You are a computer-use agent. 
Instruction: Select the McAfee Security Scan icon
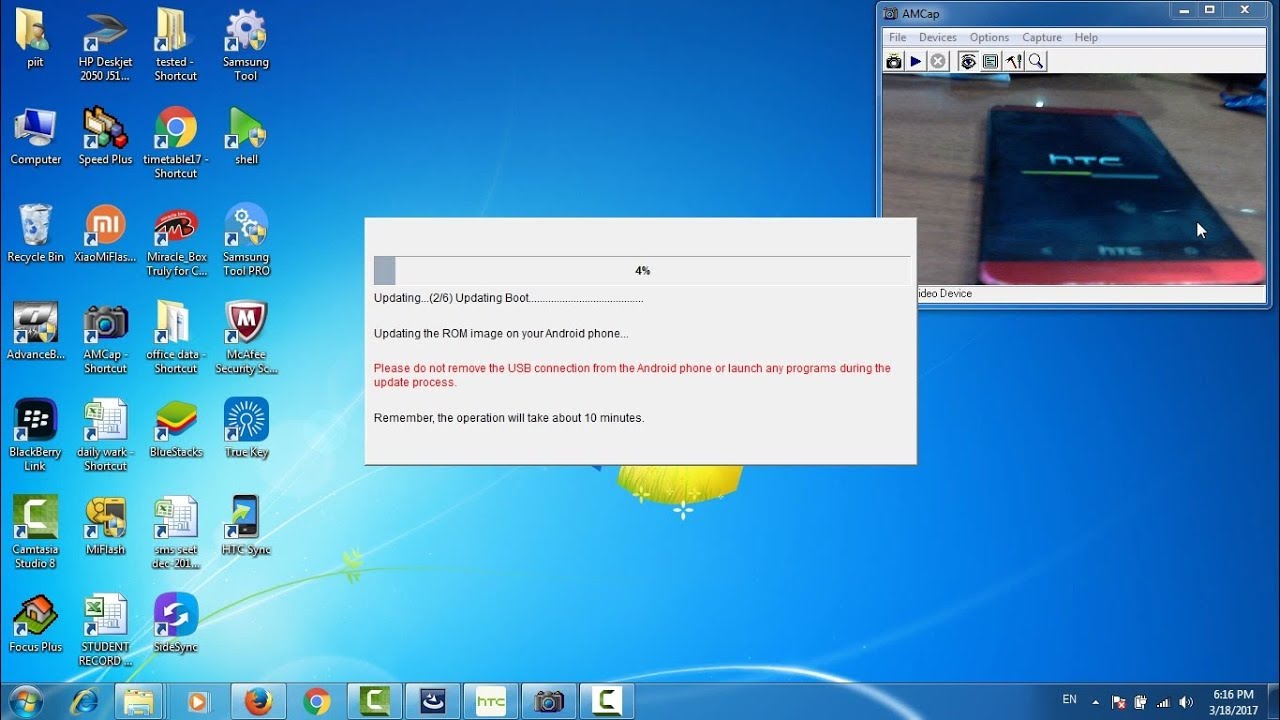click(x=246, y=338)
